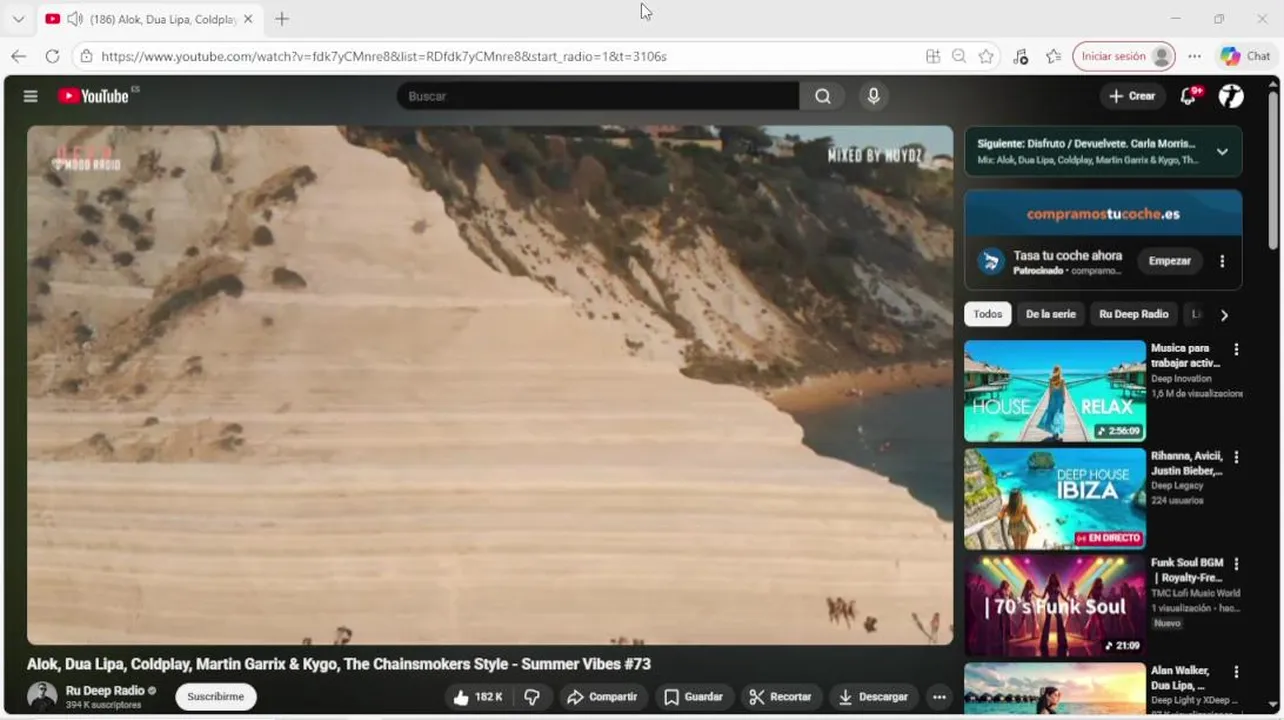This screenshot has width=1284, height=720.
Task: Add page to favorites with star icon
Action: tap(986, 56)
